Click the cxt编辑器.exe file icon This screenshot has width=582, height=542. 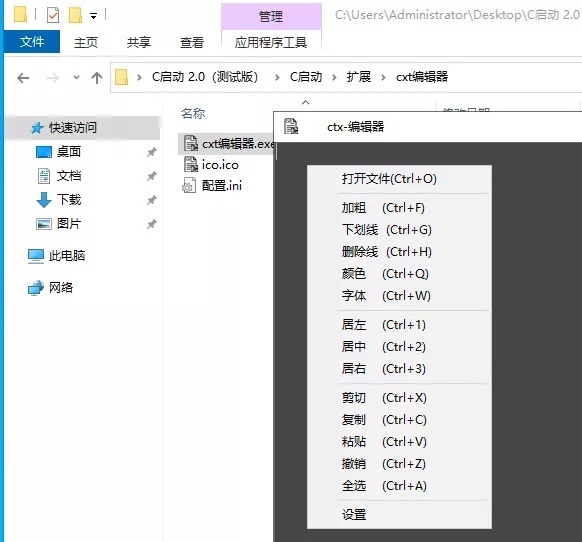(191, 143)
